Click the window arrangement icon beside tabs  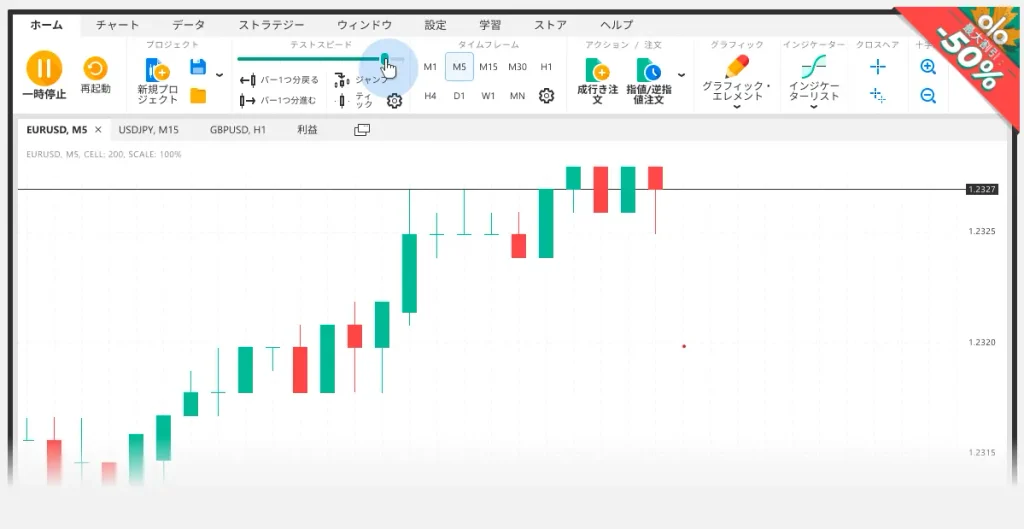coord(362,130)
